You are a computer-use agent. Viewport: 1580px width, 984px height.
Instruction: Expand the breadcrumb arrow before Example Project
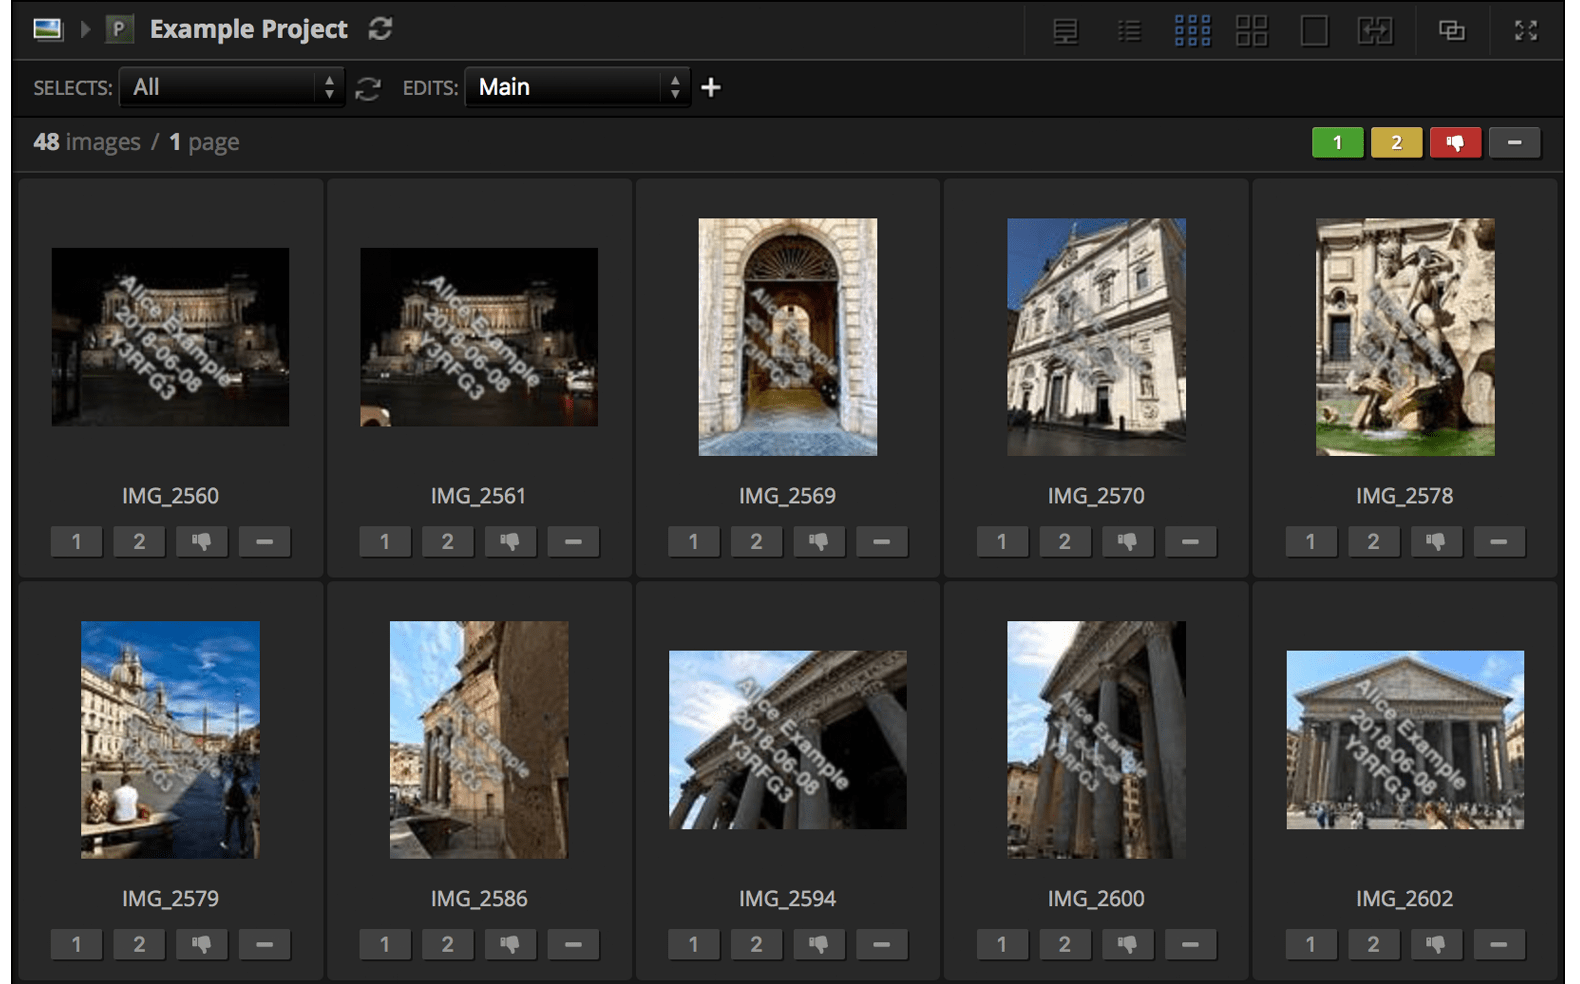coord(86,29)
